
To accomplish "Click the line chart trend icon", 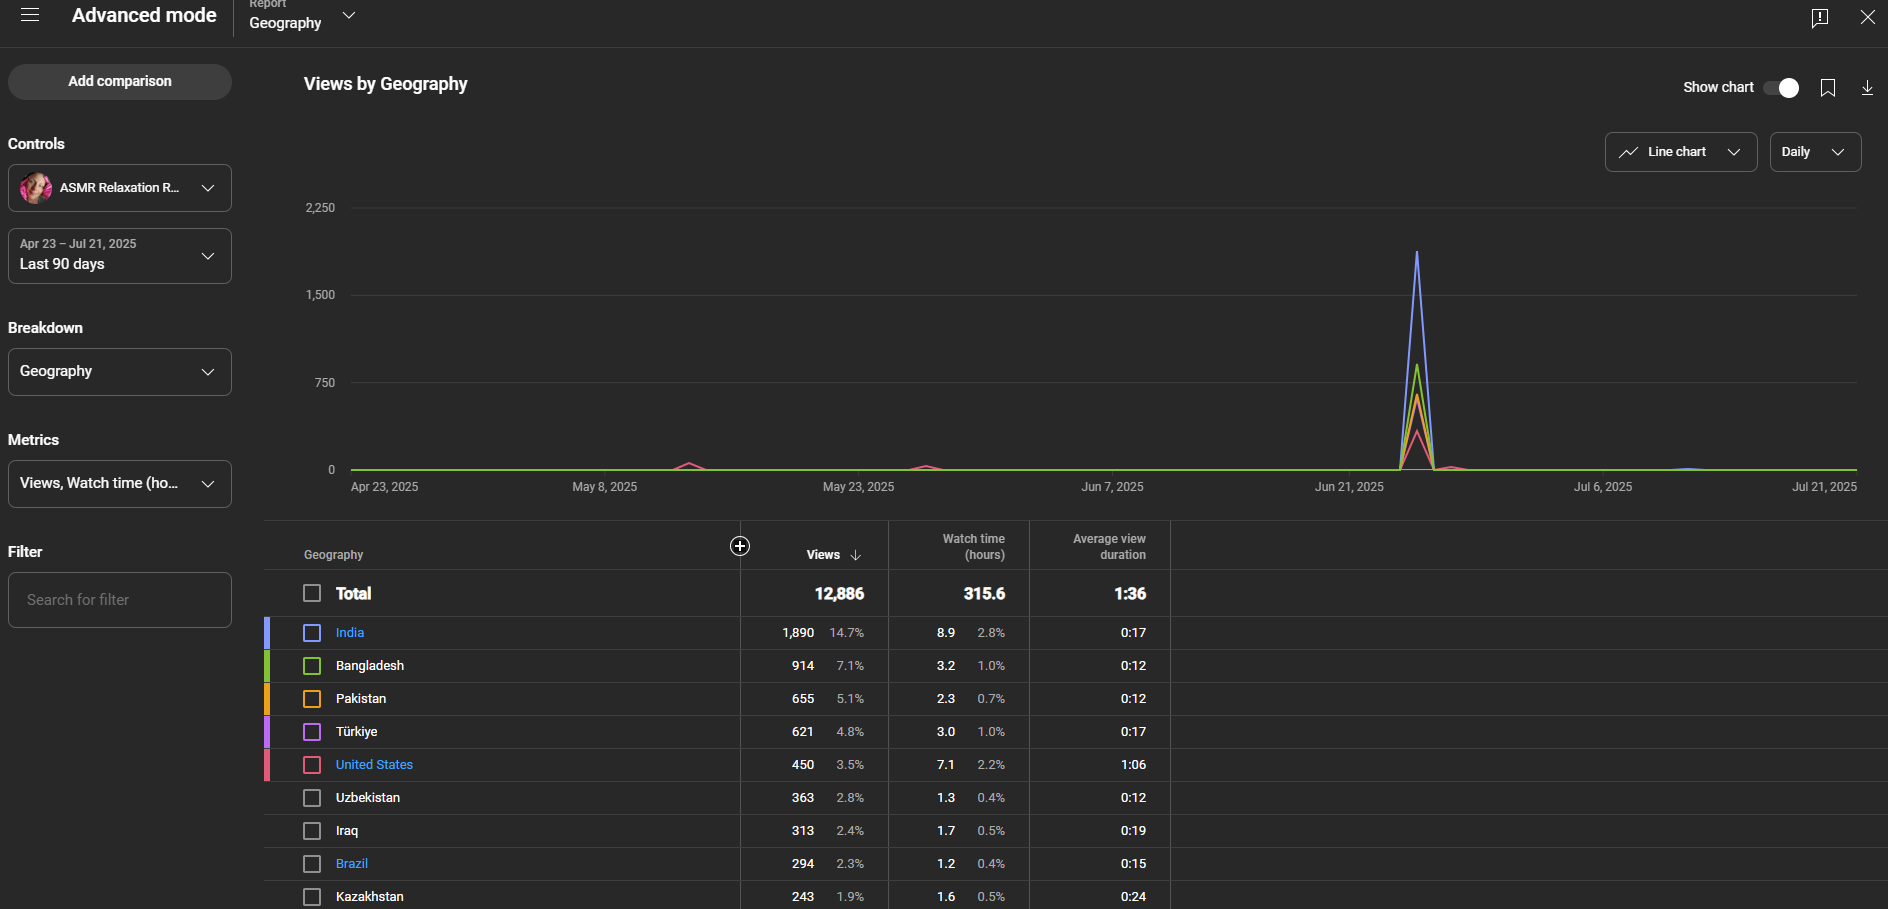I will pos(1628,152).
